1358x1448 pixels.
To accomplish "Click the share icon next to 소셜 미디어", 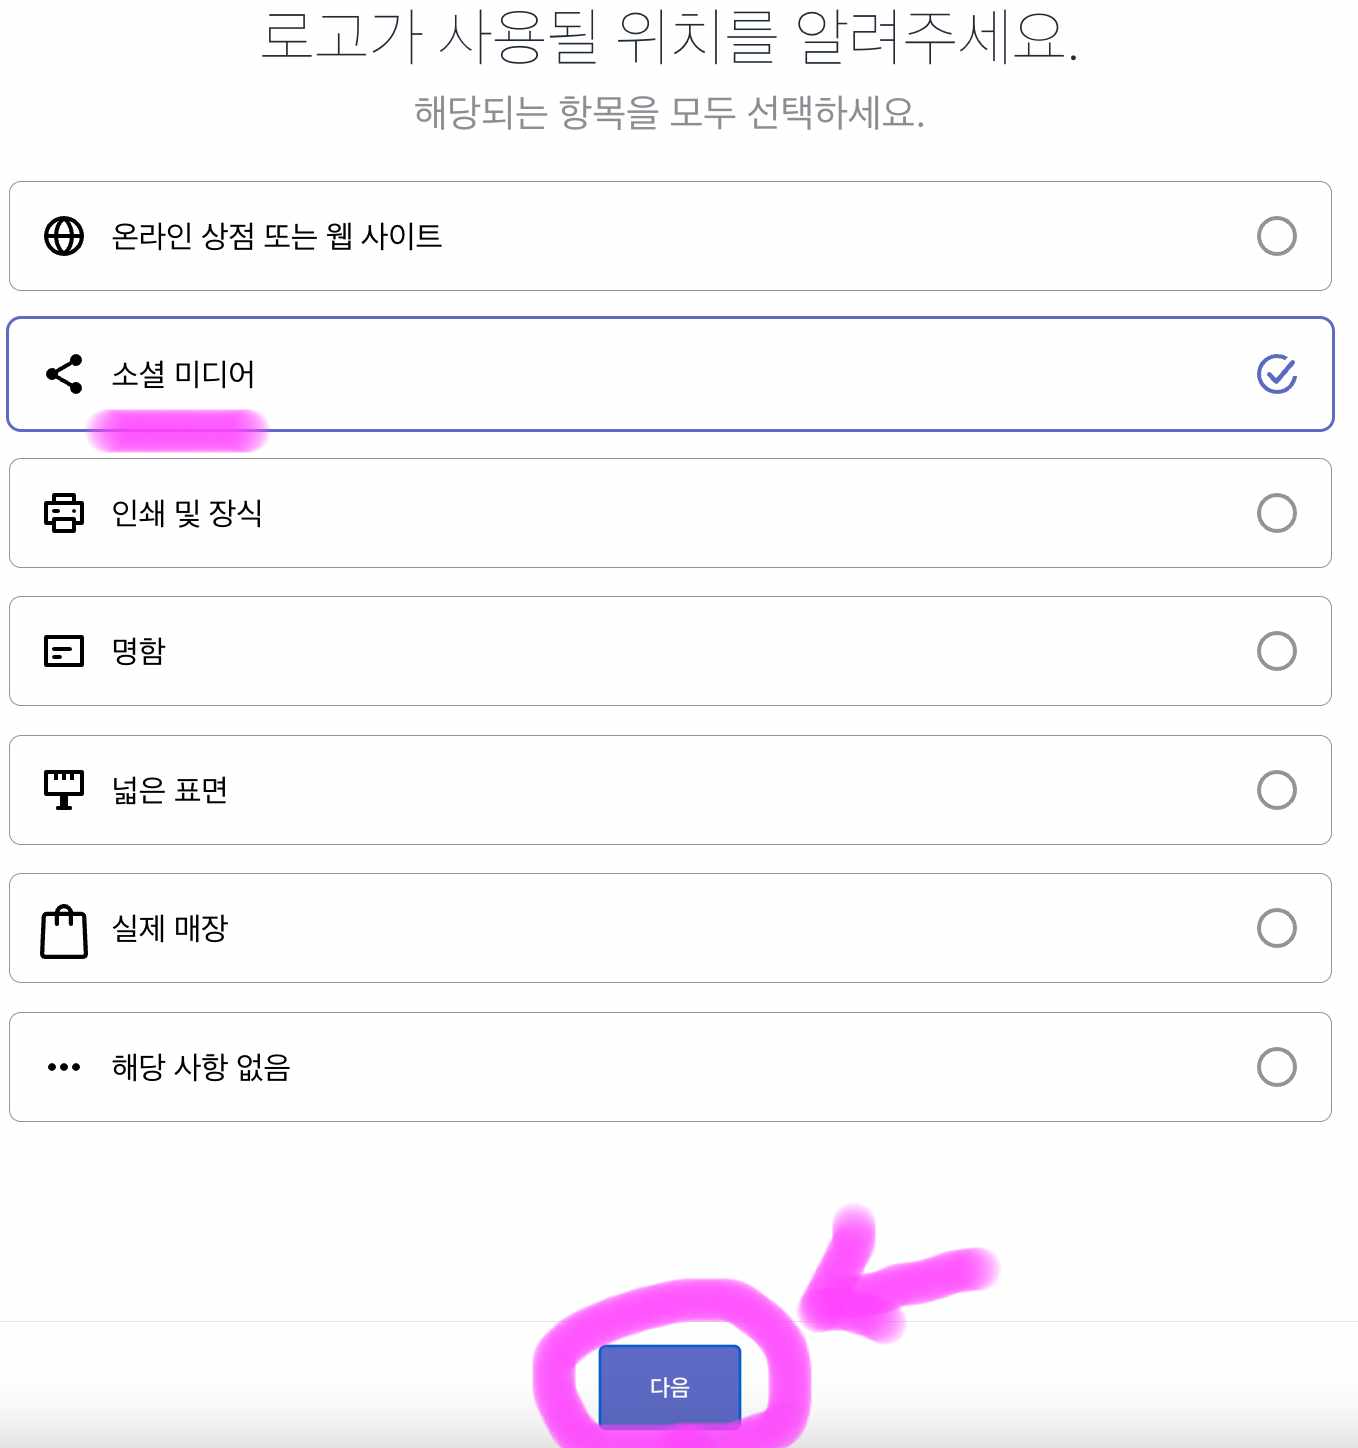I will (x=63, y=375).
